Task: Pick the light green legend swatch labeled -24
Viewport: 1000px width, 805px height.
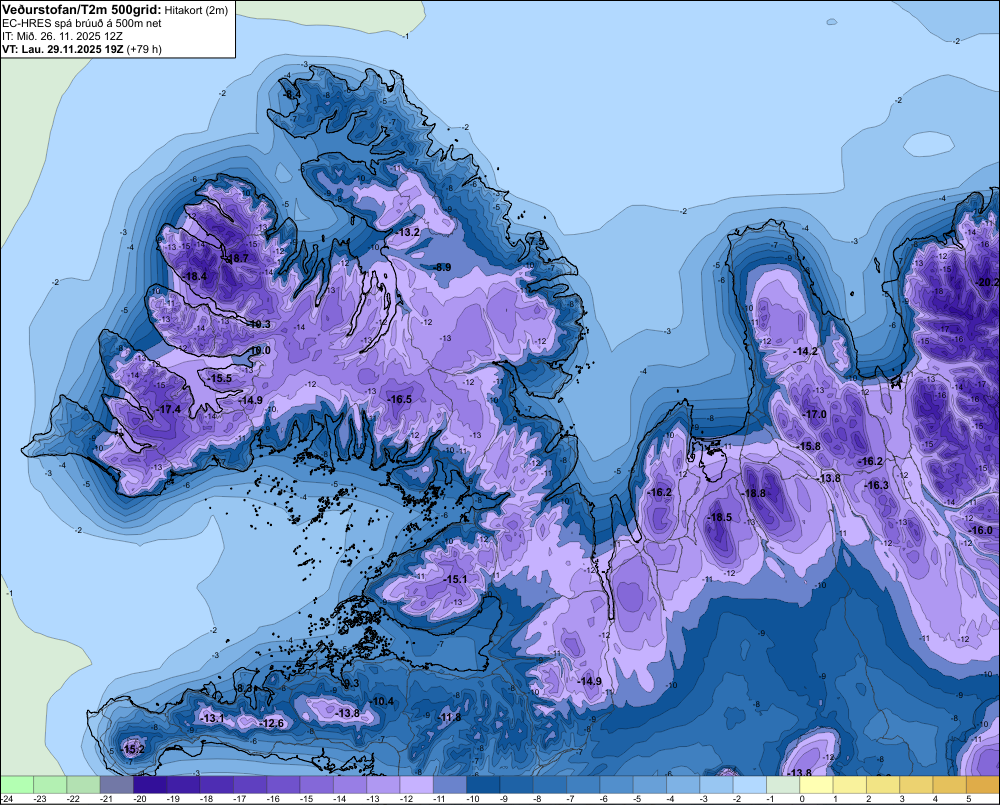Action: click(x=17, y=784)
